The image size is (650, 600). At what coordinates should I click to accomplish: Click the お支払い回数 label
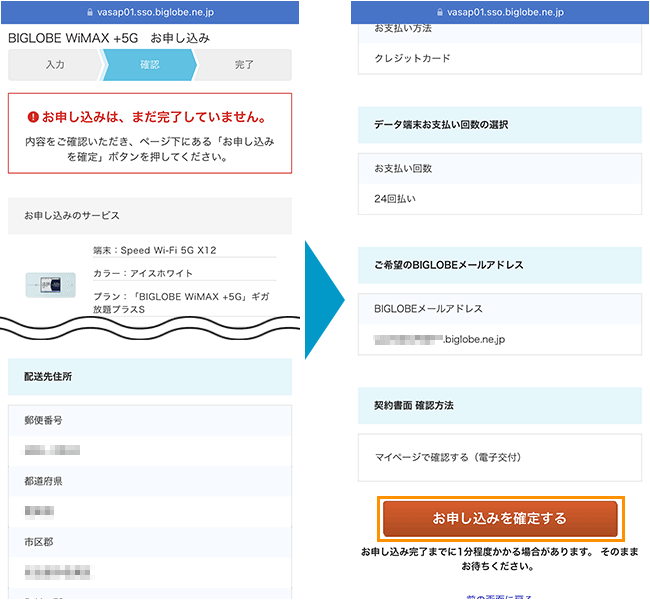tap(403, 168)
